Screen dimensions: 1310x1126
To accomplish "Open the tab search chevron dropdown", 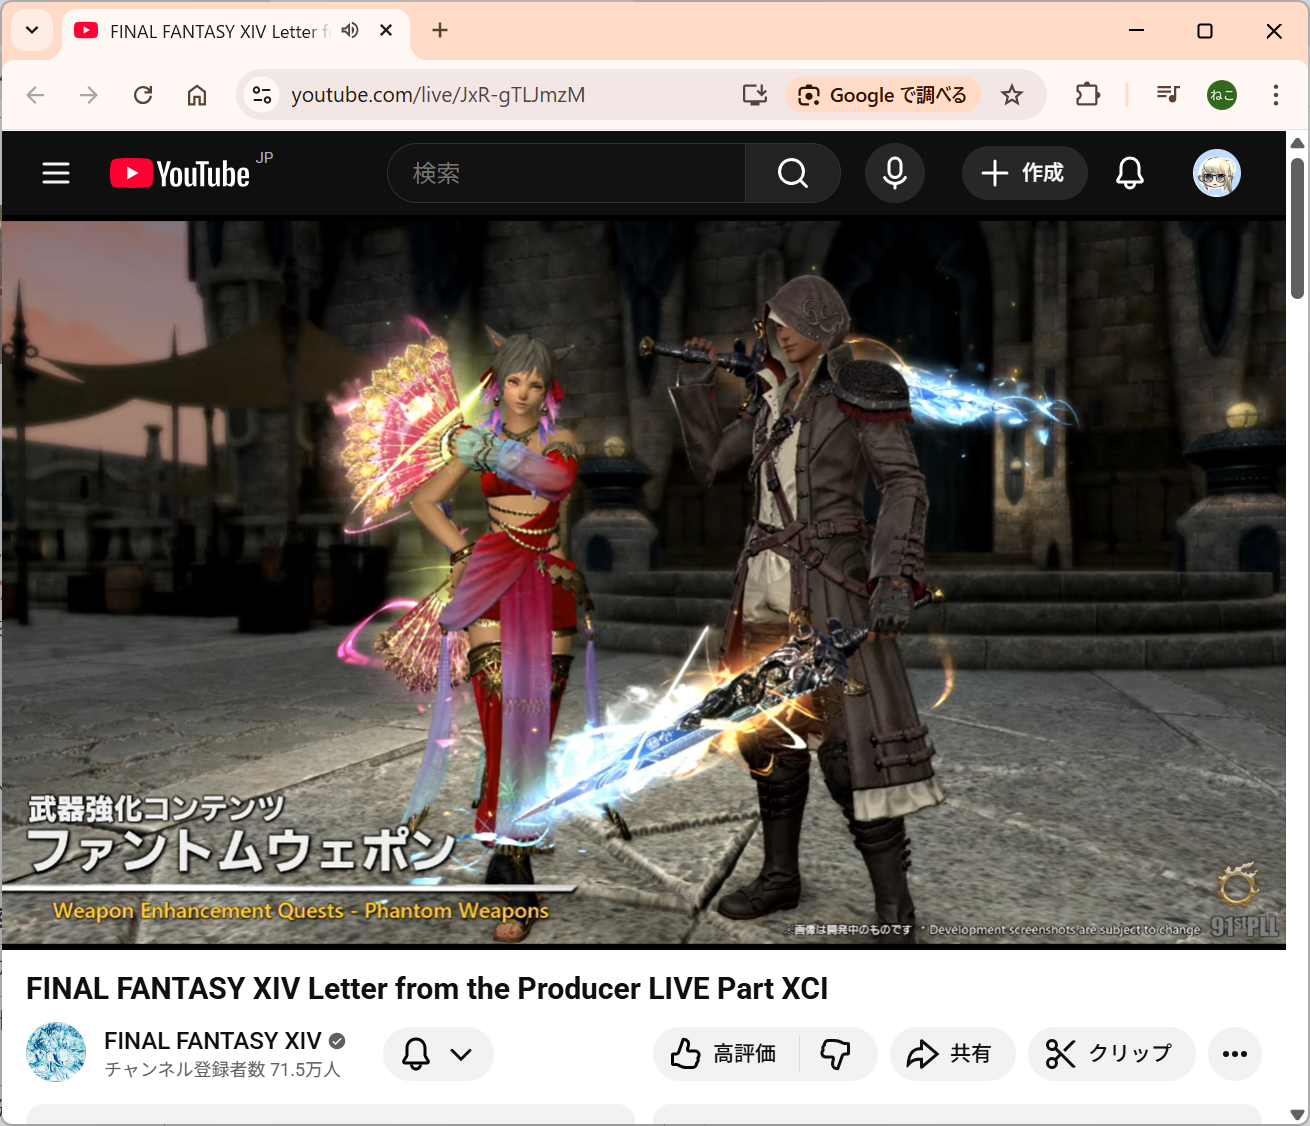I will point(32,30).
